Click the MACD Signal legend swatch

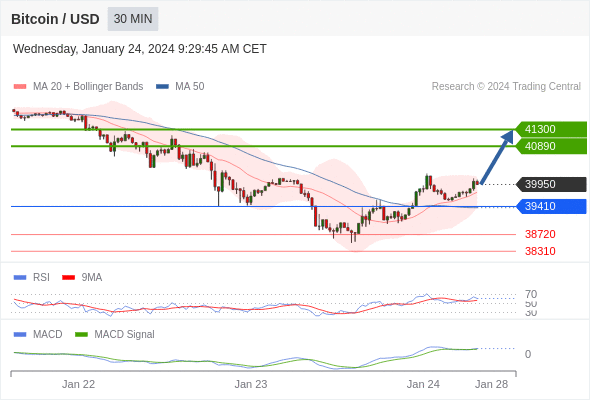point(81,334)
